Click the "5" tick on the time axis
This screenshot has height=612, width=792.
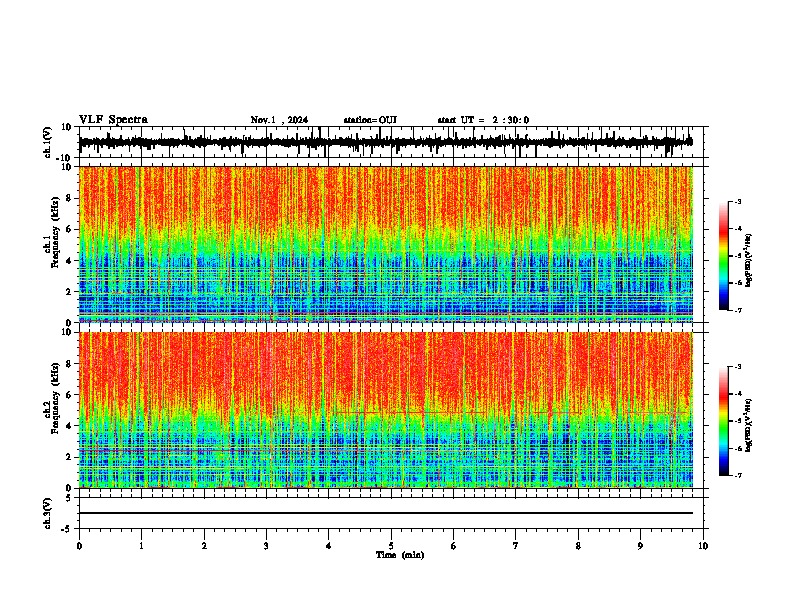coord(391,546)
